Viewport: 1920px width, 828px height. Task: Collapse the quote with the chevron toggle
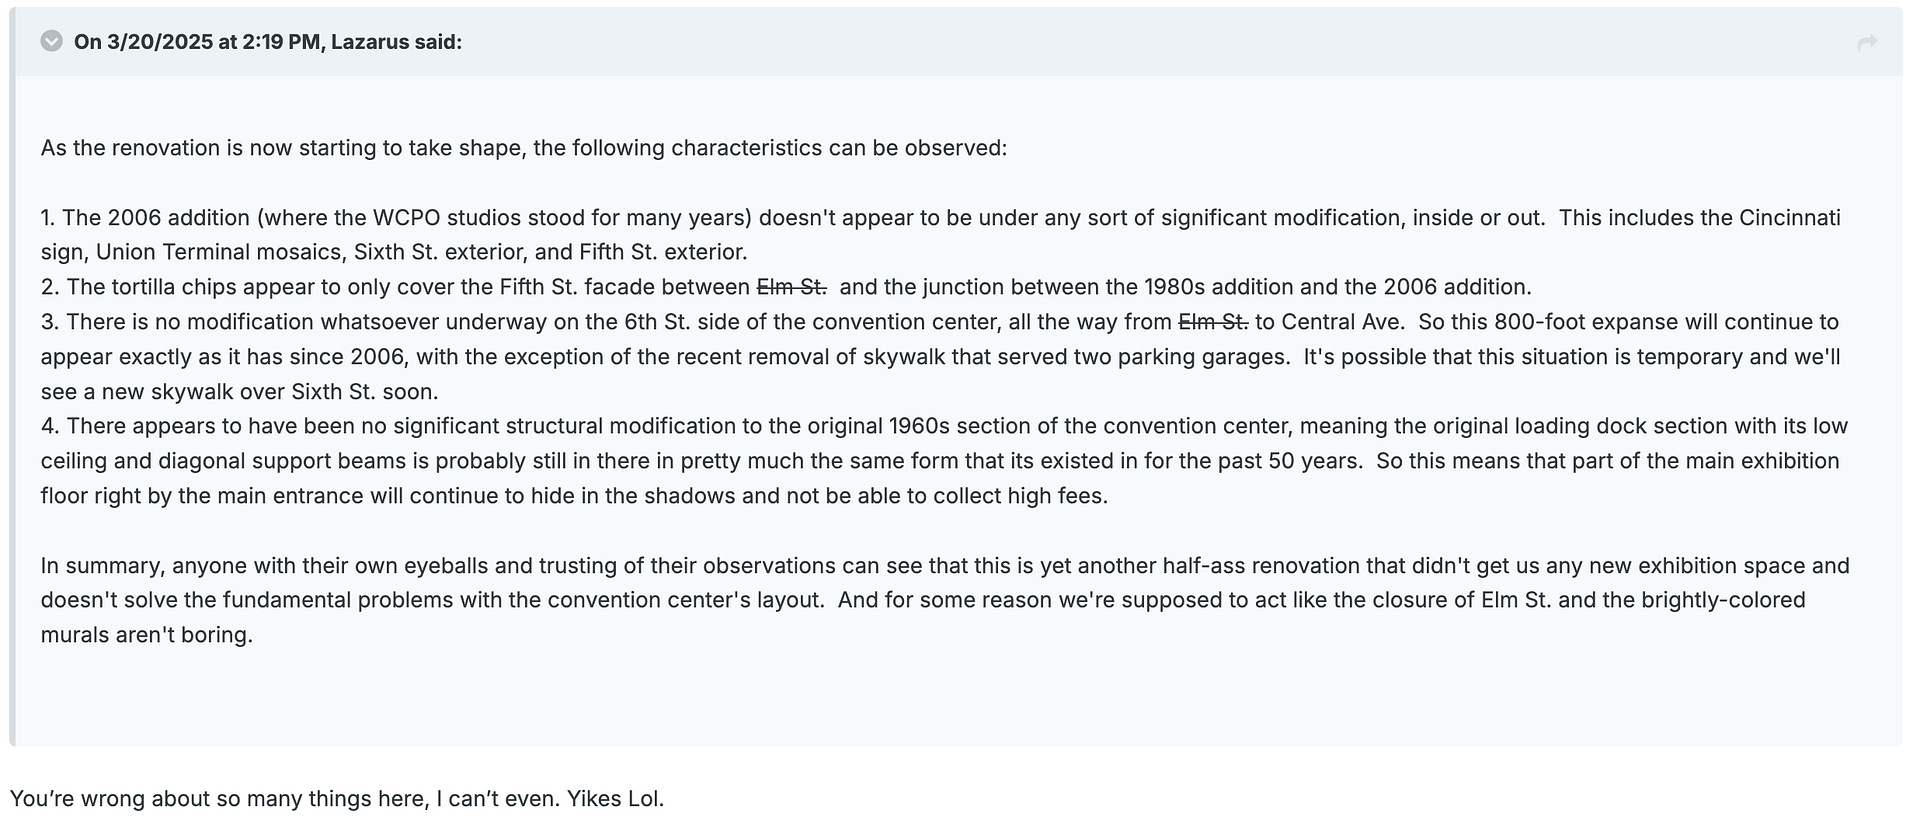coord(52,41)
